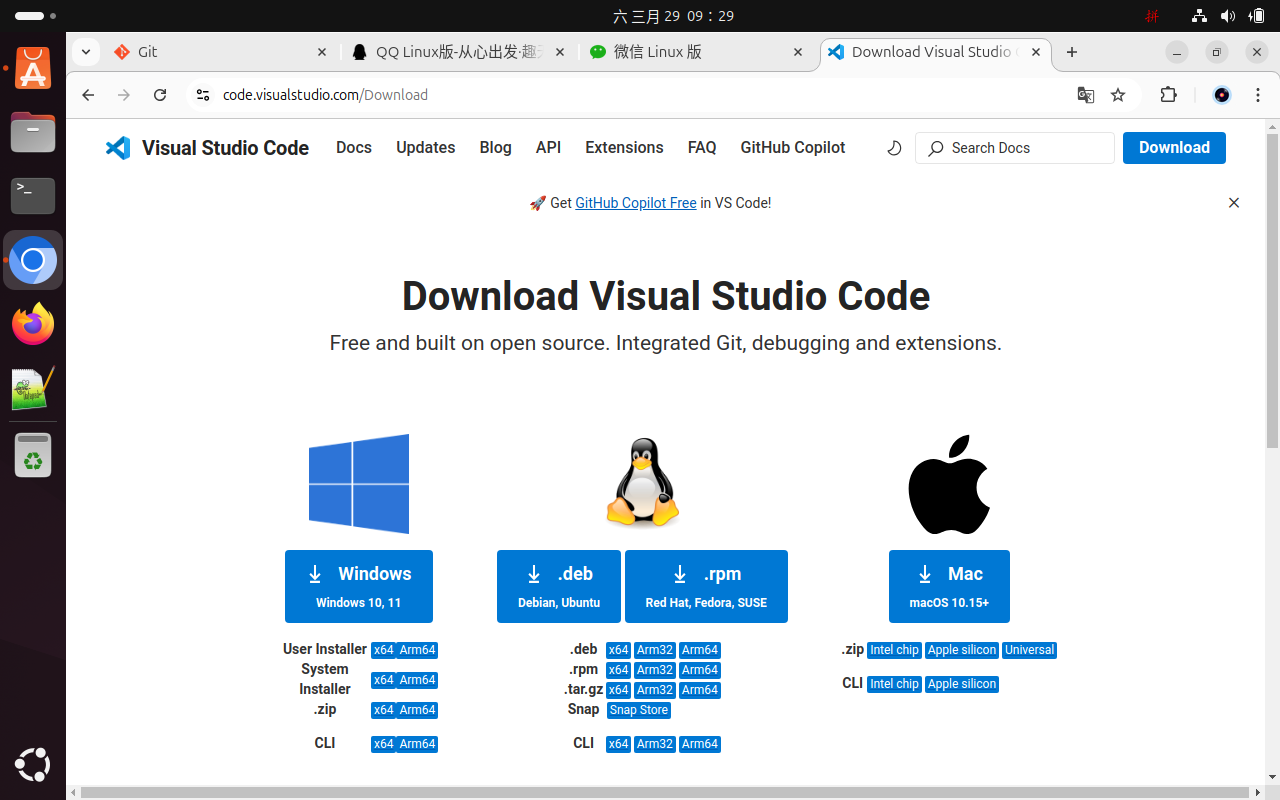Click the translate page icon
The width and height of the screenshot is (1280, 800).
coord(1085,95)
